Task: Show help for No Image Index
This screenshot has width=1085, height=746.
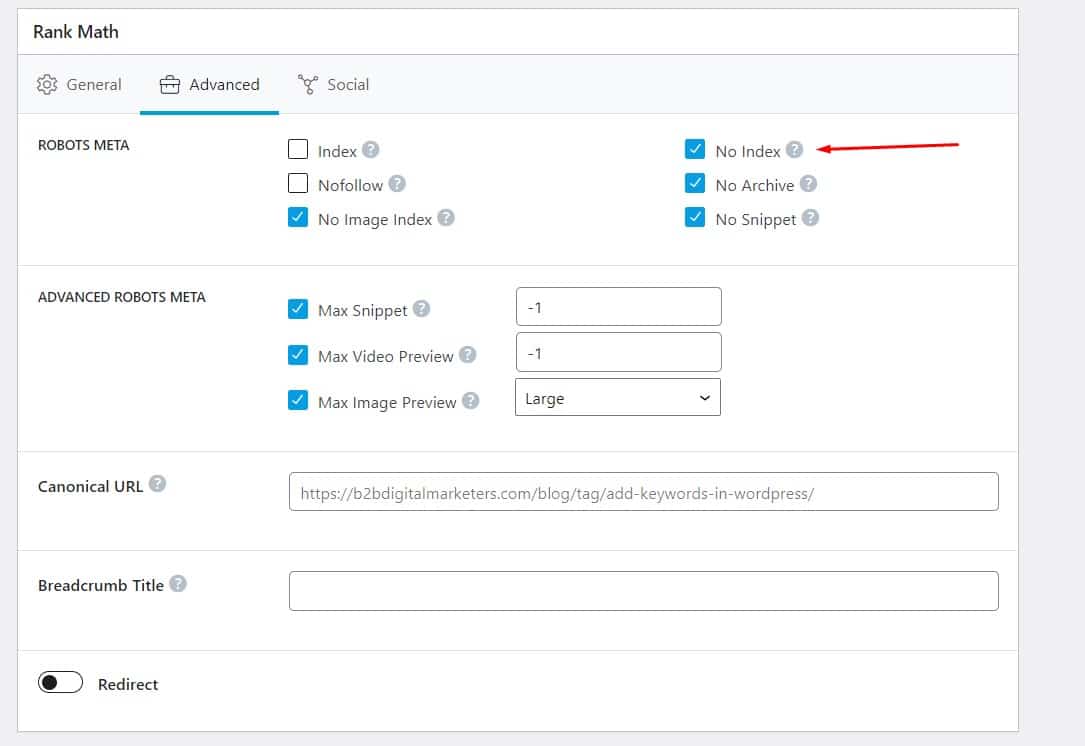Action: 446,218
